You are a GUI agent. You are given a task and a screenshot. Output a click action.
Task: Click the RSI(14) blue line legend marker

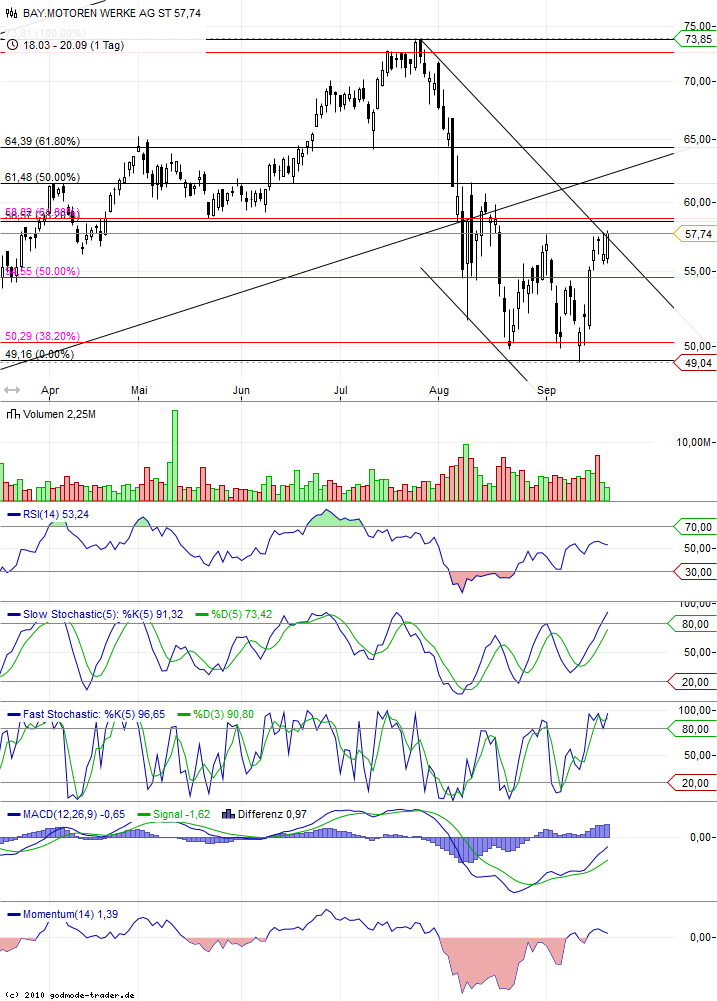[13, 514]
